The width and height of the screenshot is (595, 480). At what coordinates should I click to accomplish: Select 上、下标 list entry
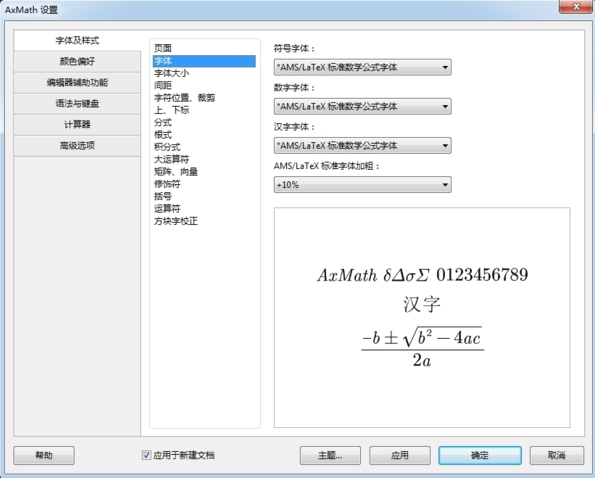[204, 110]
